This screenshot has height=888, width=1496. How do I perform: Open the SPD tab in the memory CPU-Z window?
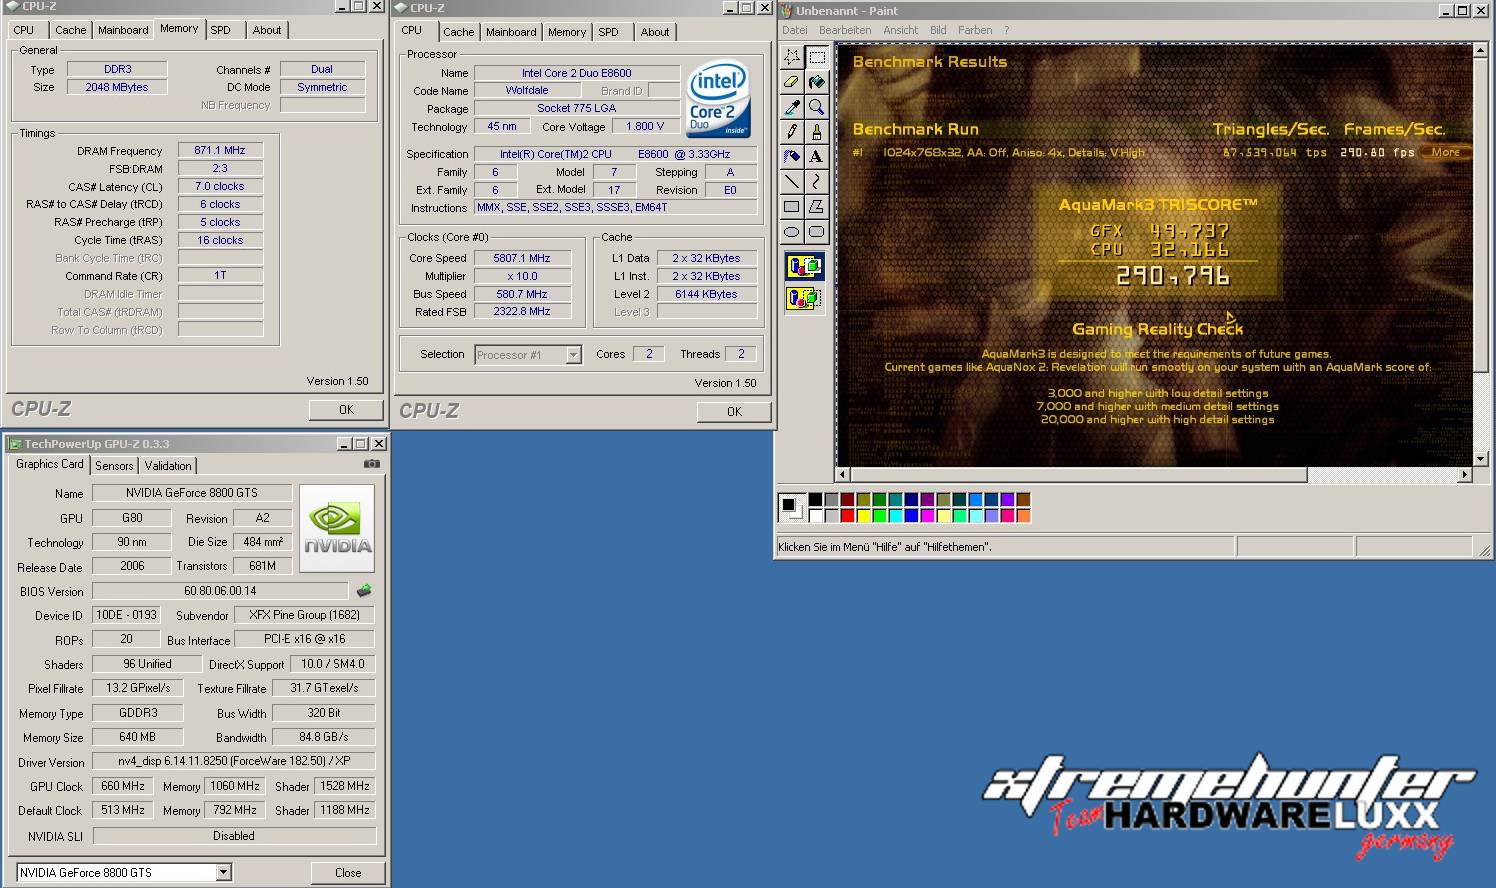pyautogui.click(x=221, y=30)
